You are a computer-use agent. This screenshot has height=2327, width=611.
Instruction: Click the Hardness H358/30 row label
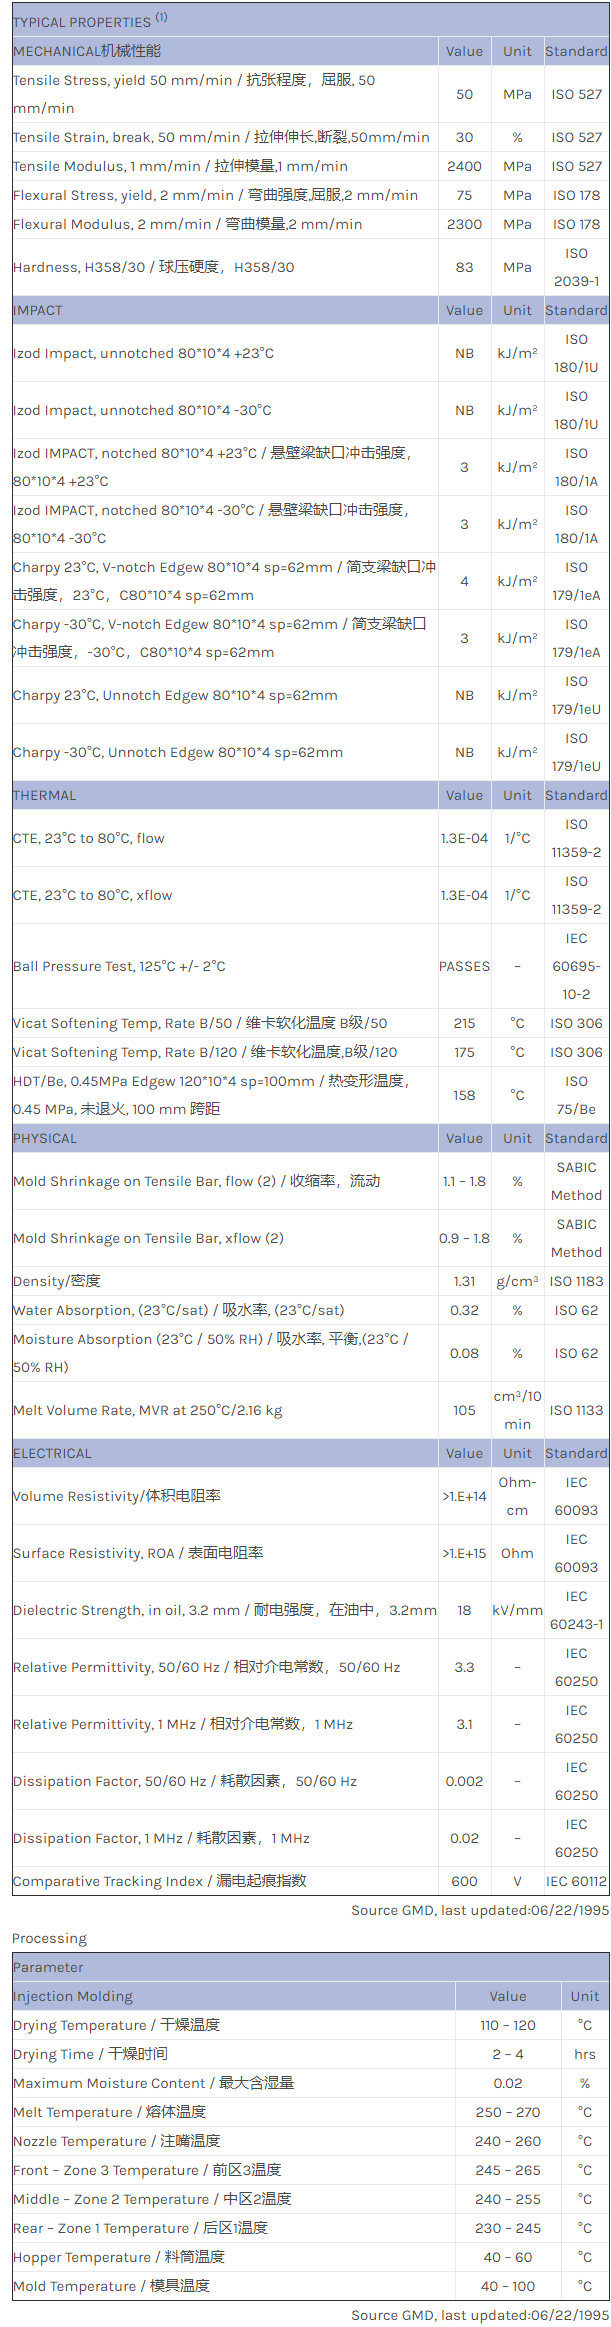click(x=154, y=267)
